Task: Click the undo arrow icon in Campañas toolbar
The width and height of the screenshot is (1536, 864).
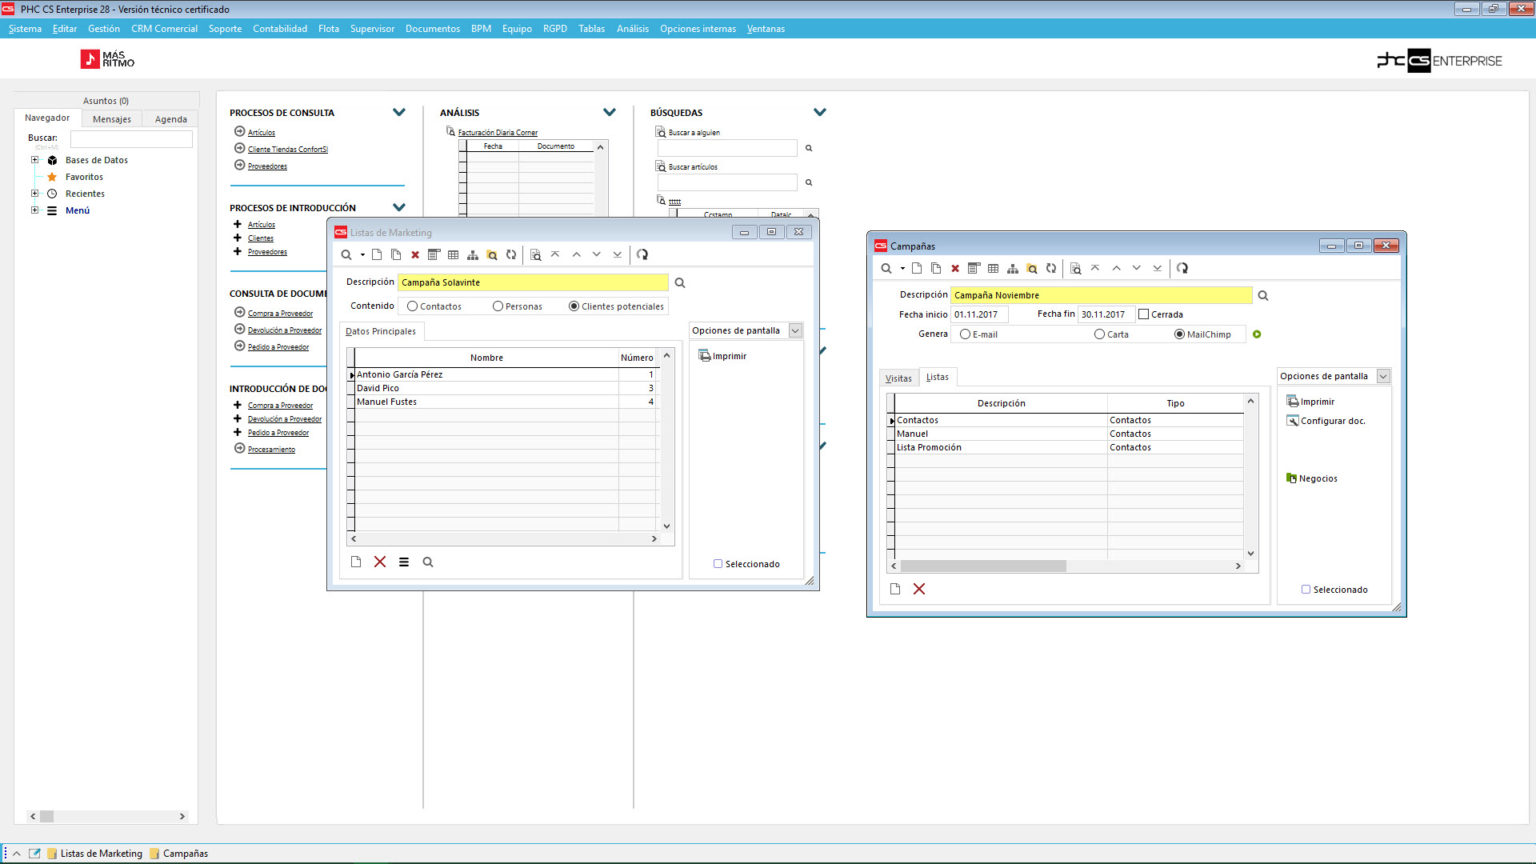Action: tap(1182, 268)
